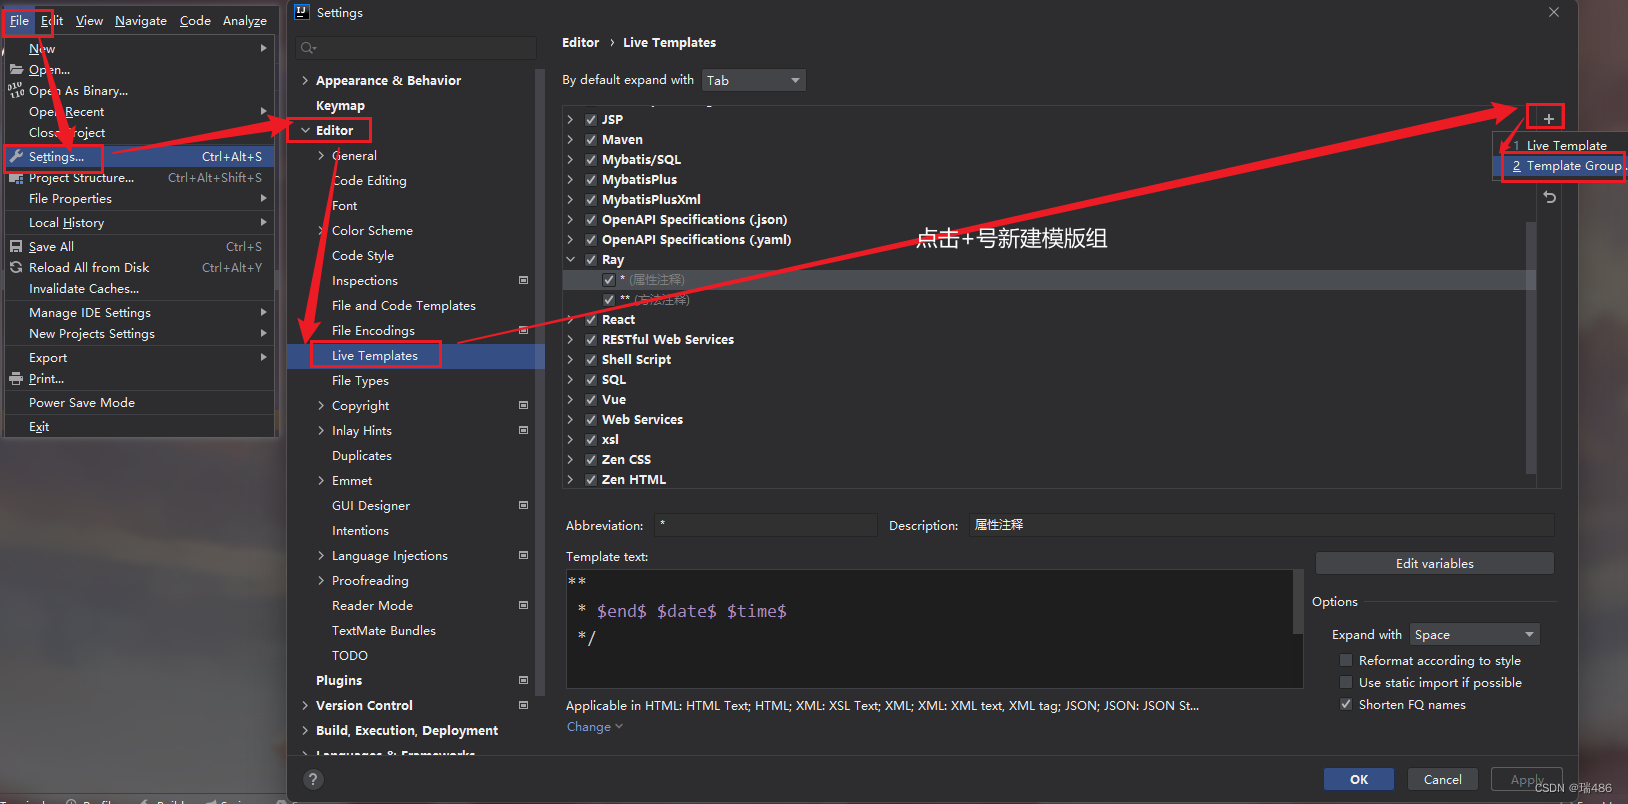Expand the Copyright settings node
The width and height of the screenshot is (1628, 804).
[x=321, y=405]
